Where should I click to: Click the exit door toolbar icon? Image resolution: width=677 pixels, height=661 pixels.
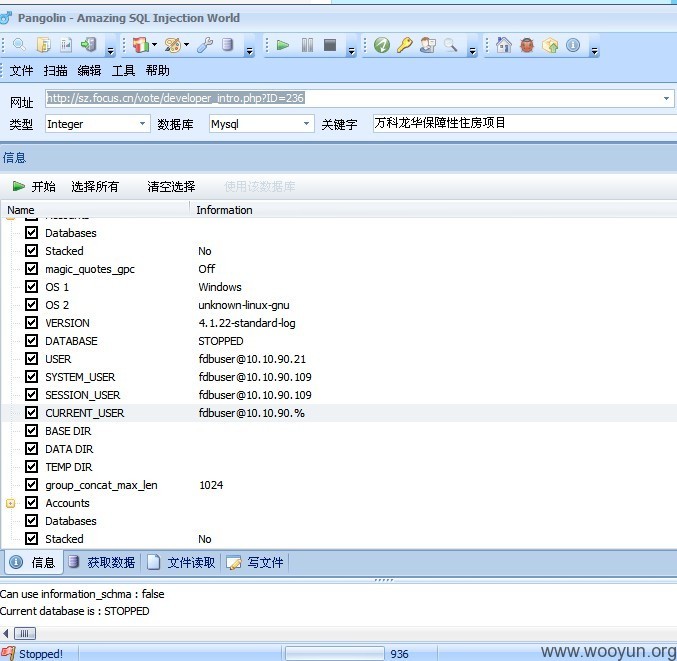pos(89,44)
